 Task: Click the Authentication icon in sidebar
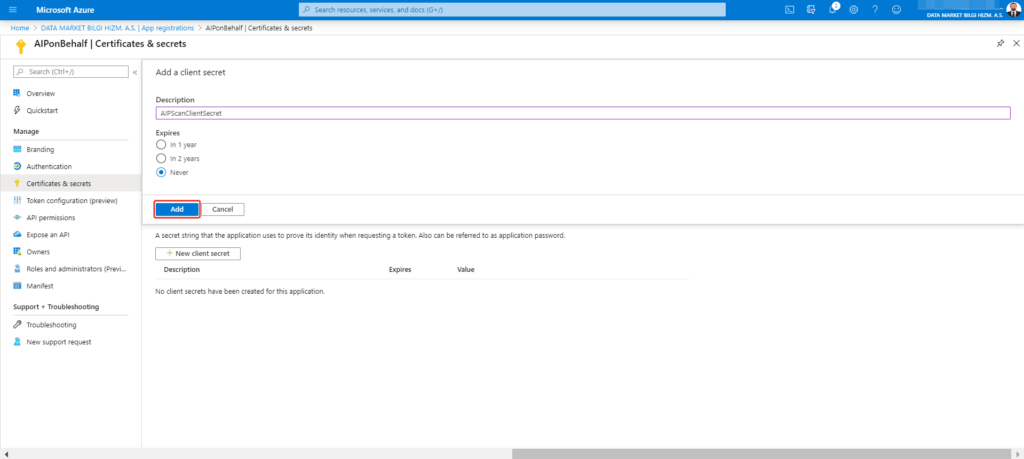18,166
